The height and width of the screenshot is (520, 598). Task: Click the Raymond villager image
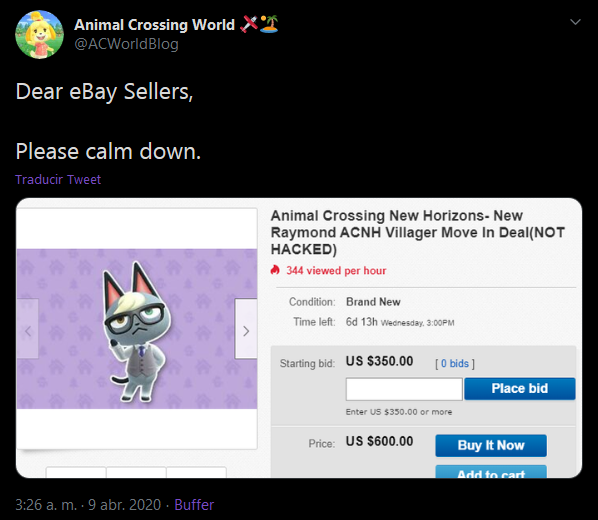pos(137,329)
